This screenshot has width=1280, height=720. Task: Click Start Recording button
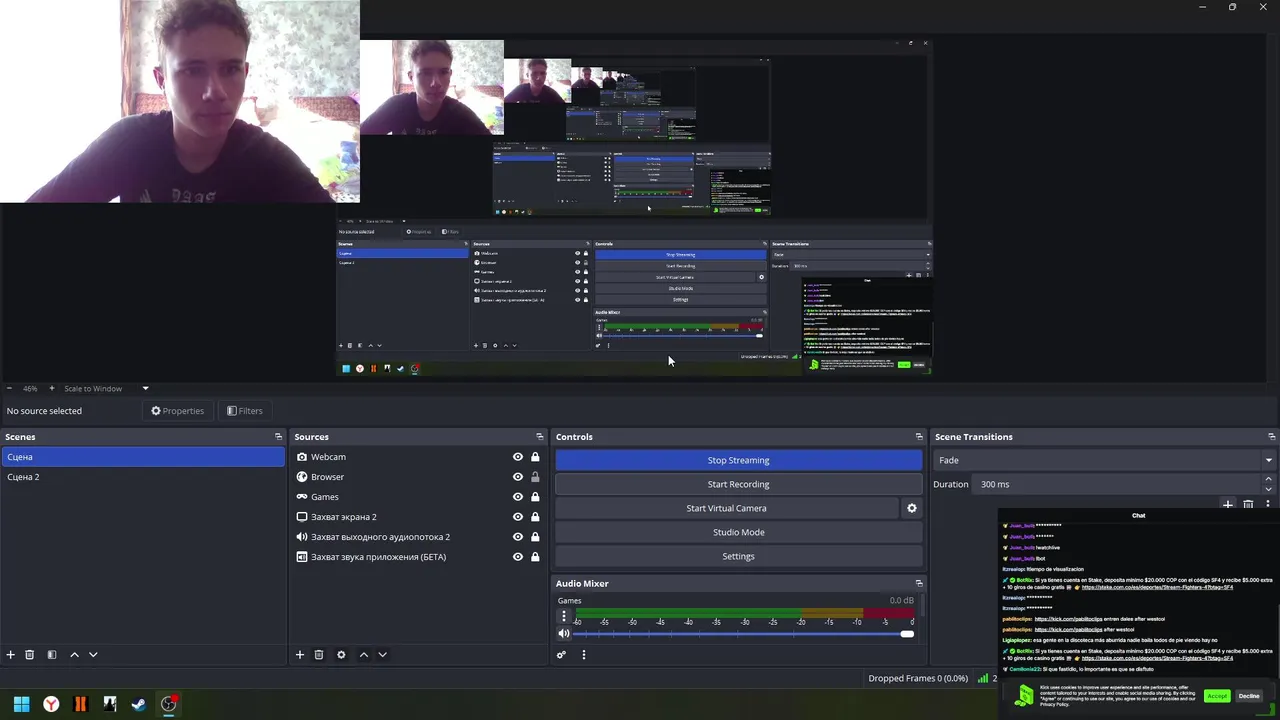[x=738, y=484]
